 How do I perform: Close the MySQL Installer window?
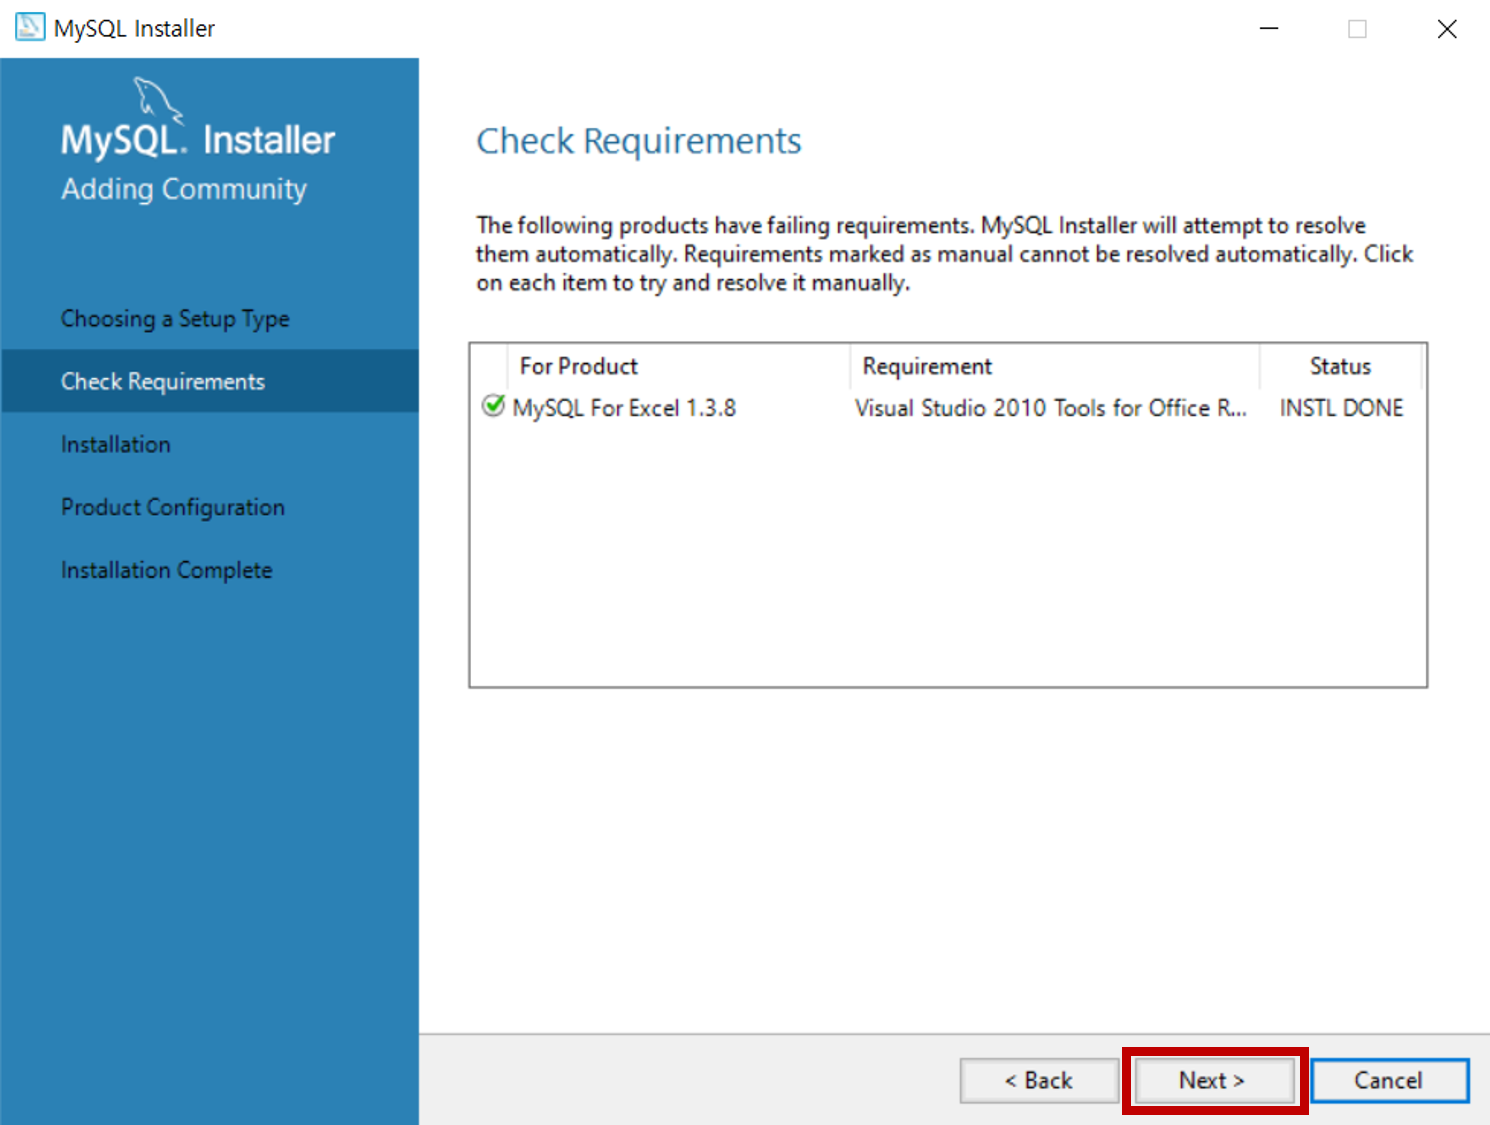(1446, 28)
